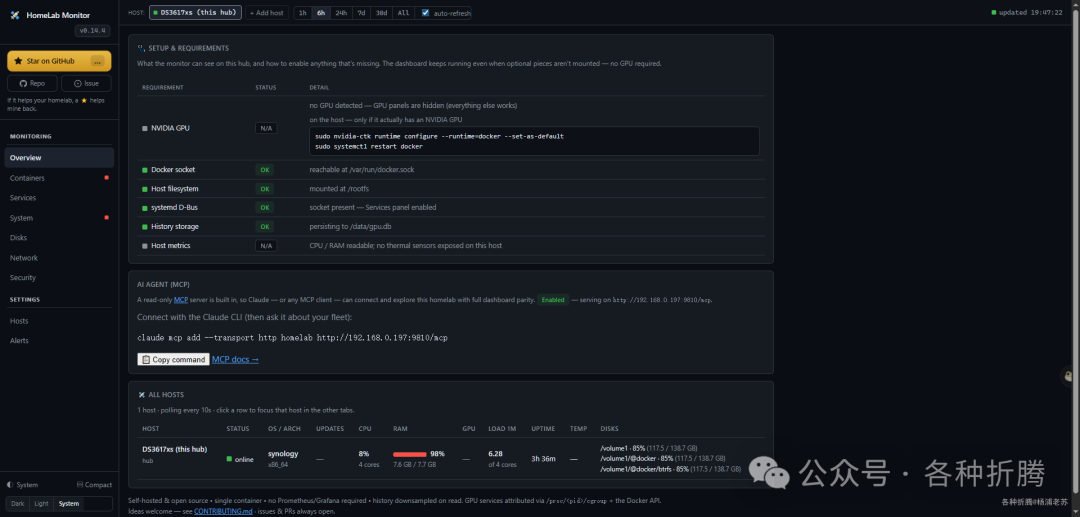Viewport: 1080px width, 517px height.
Task: Open the ellipsis badge on Star on GitHub
Action: [98, 61]
